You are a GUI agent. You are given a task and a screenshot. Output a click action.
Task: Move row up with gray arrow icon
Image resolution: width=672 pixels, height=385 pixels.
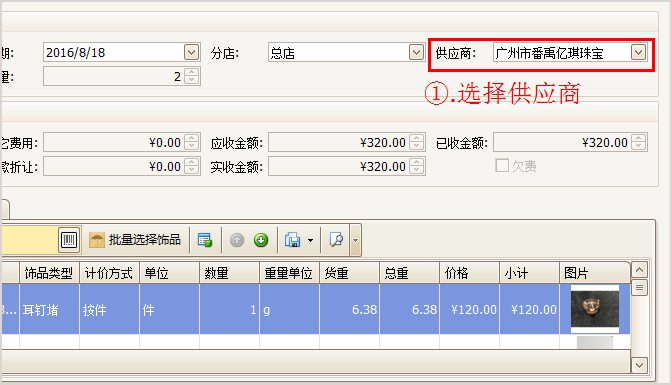[237, 240]
